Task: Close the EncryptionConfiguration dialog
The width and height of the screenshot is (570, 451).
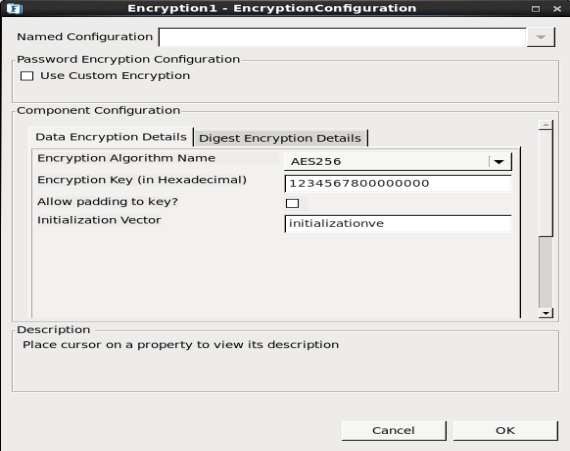Action: (x=557, y=9)
